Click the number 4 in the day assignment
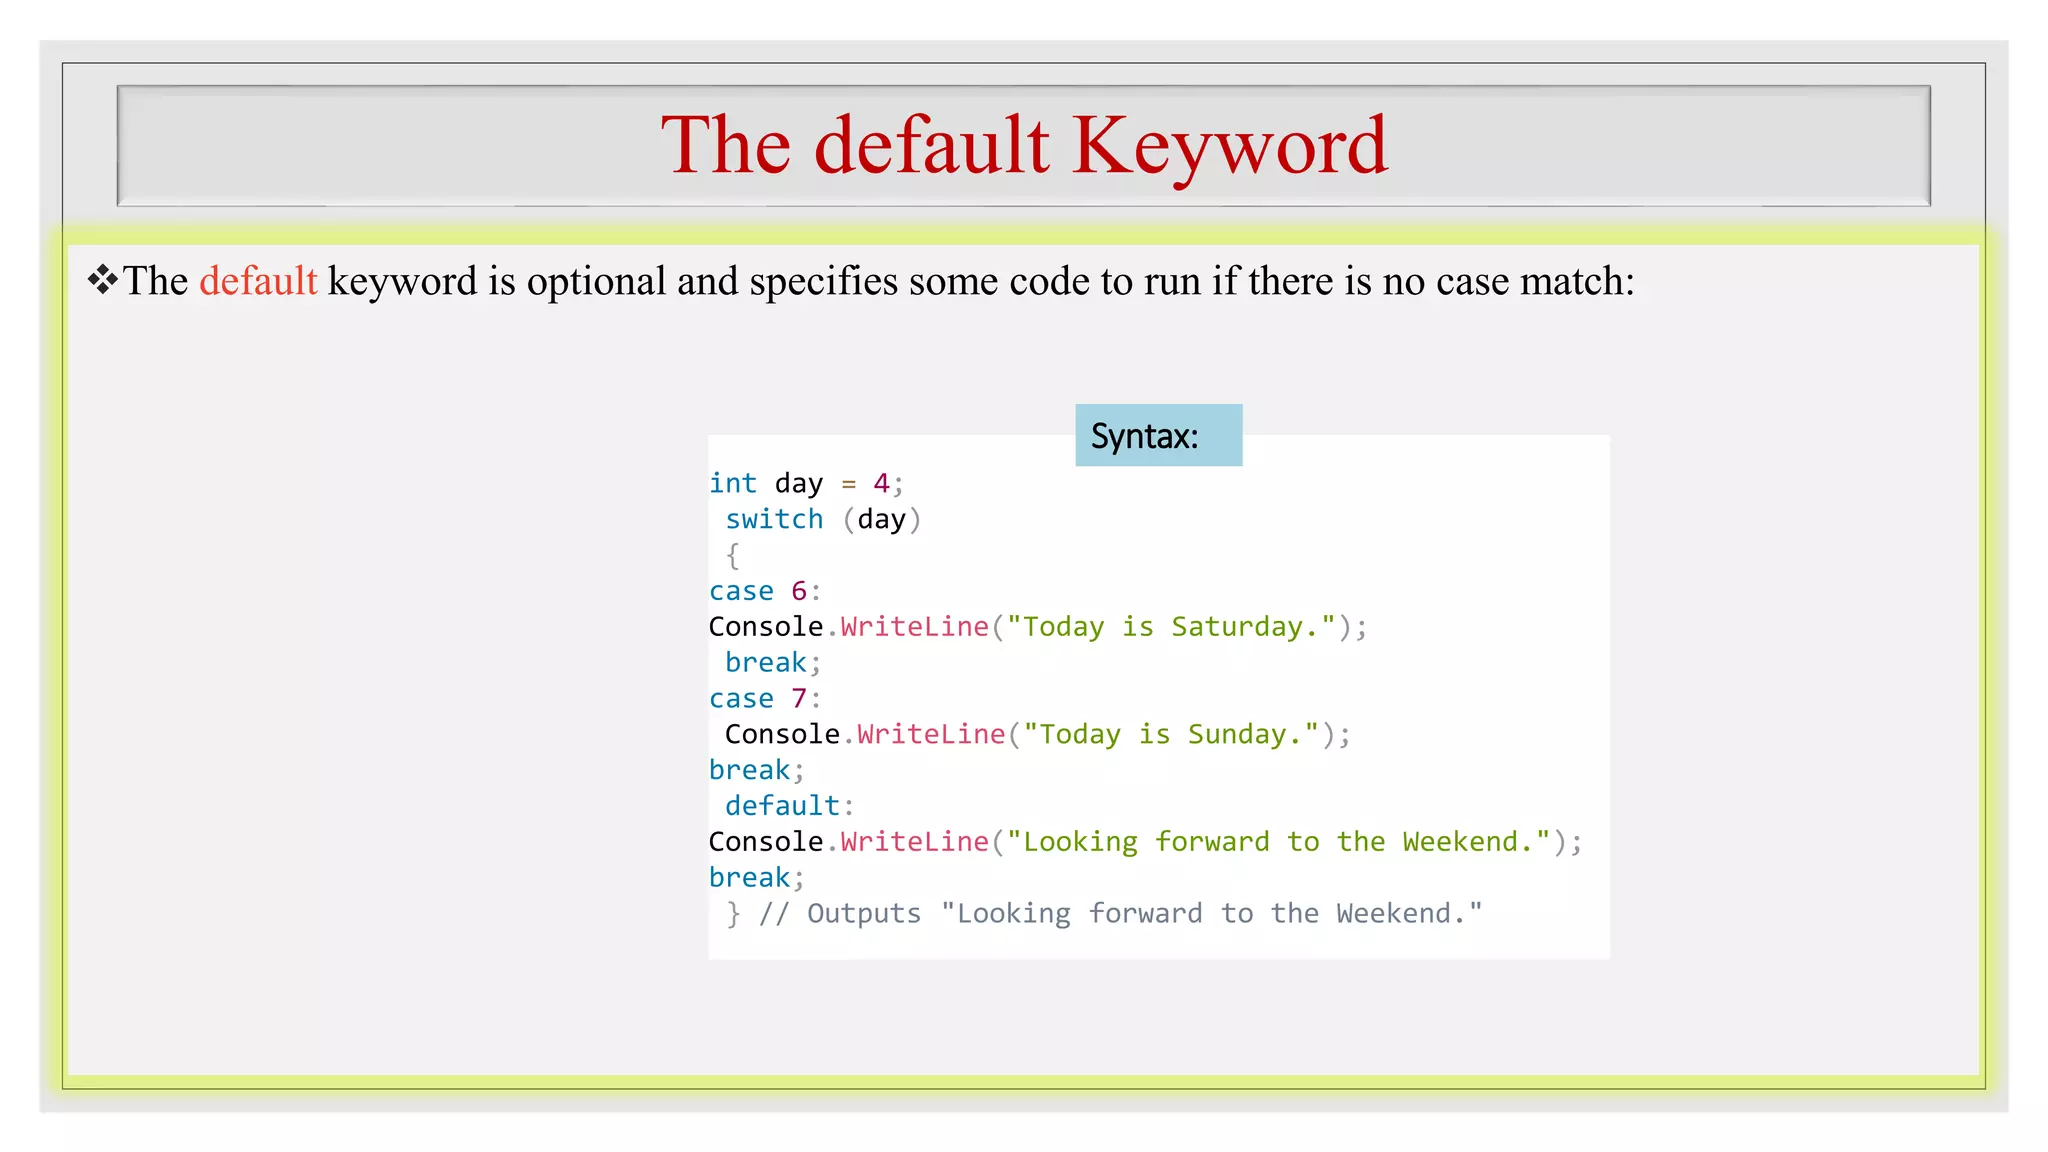 881,484
